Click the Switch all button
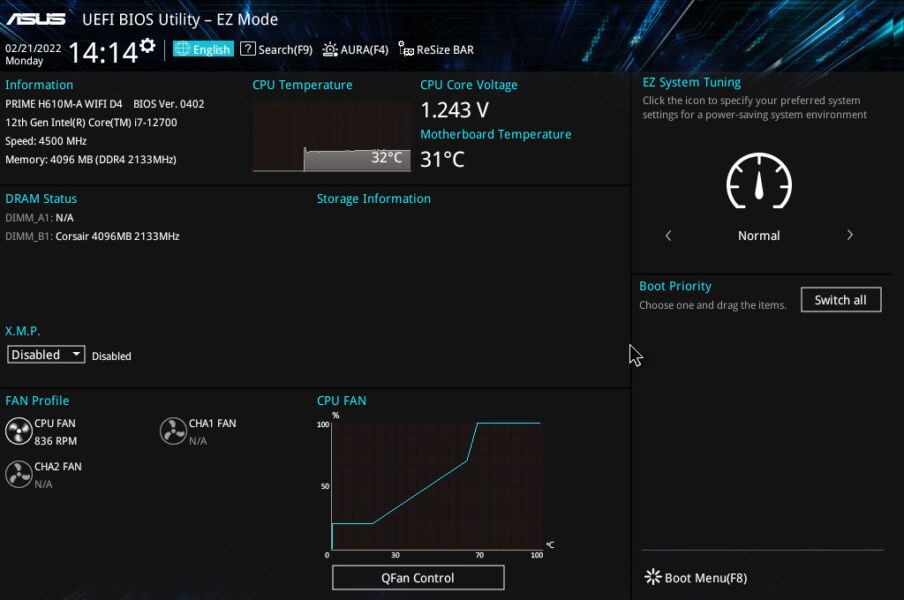Image resolution: width=904 pixels, height=600 pixels. (x=841, y=300)
